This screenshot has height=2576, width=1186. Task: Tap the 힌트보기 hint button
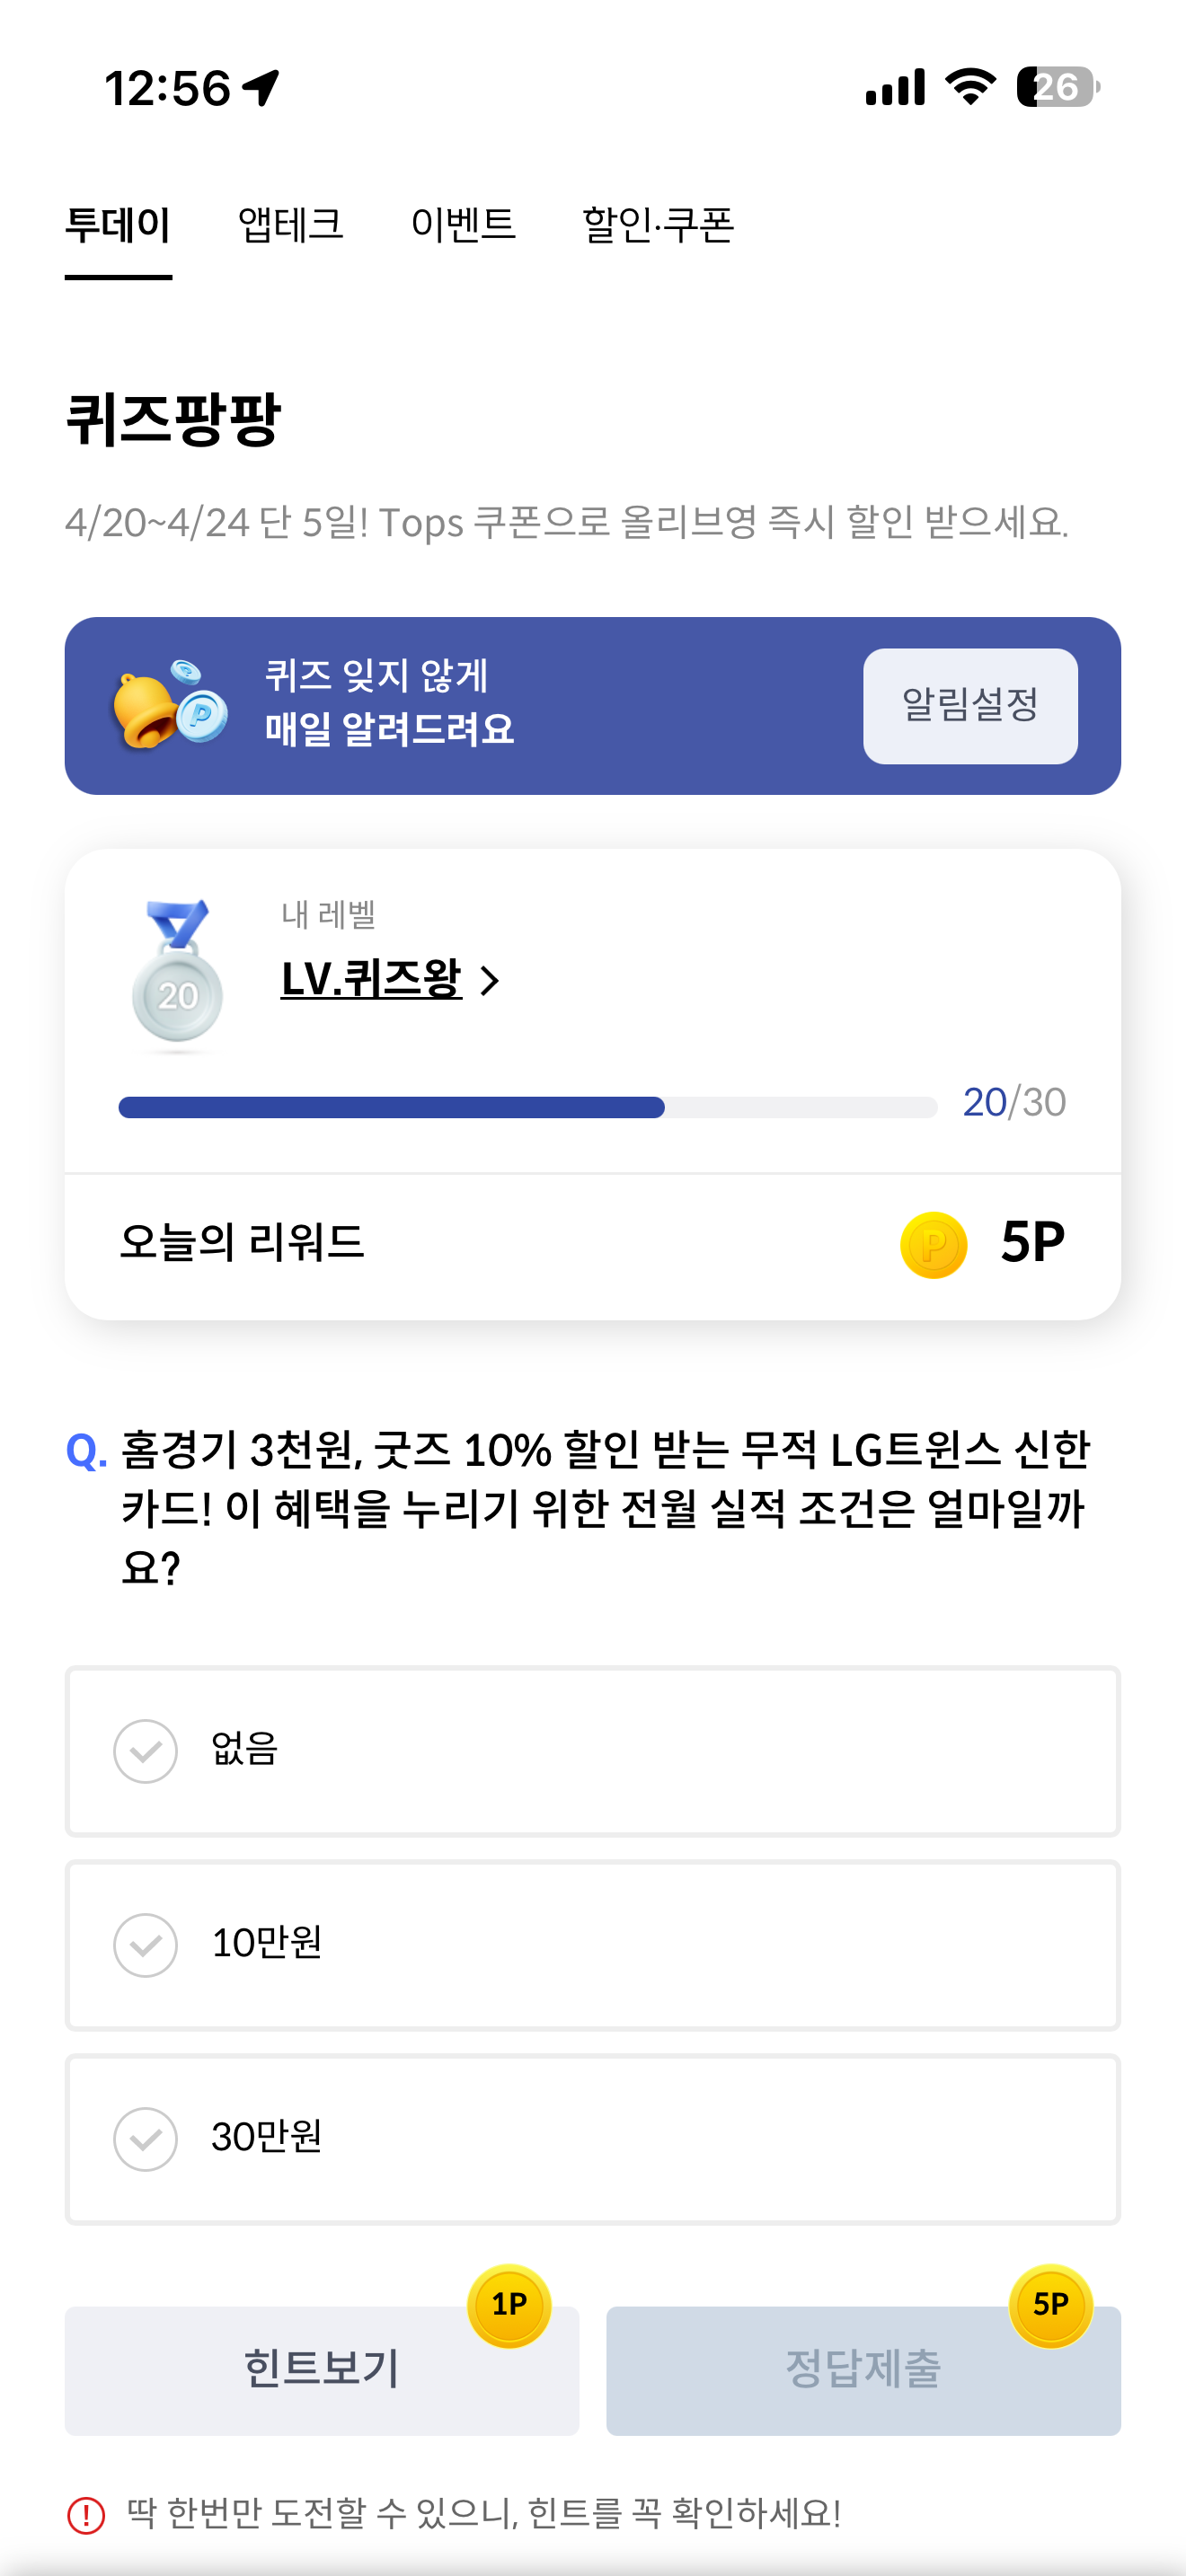(322, 2370)
